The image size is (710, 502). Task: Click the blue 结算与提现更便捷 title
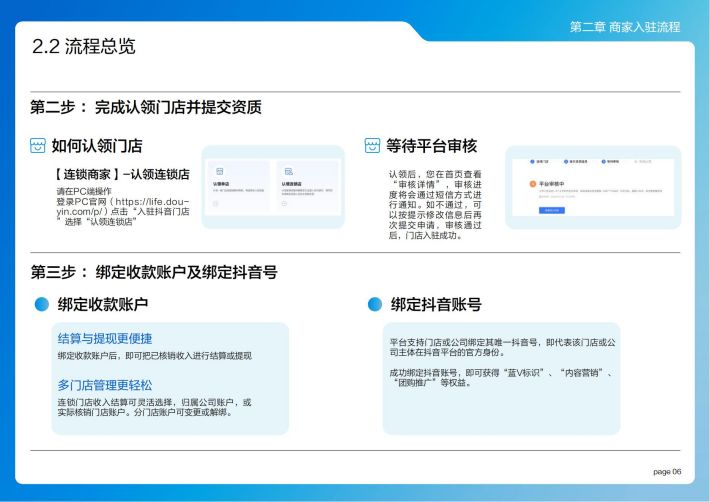coord(105,338)
